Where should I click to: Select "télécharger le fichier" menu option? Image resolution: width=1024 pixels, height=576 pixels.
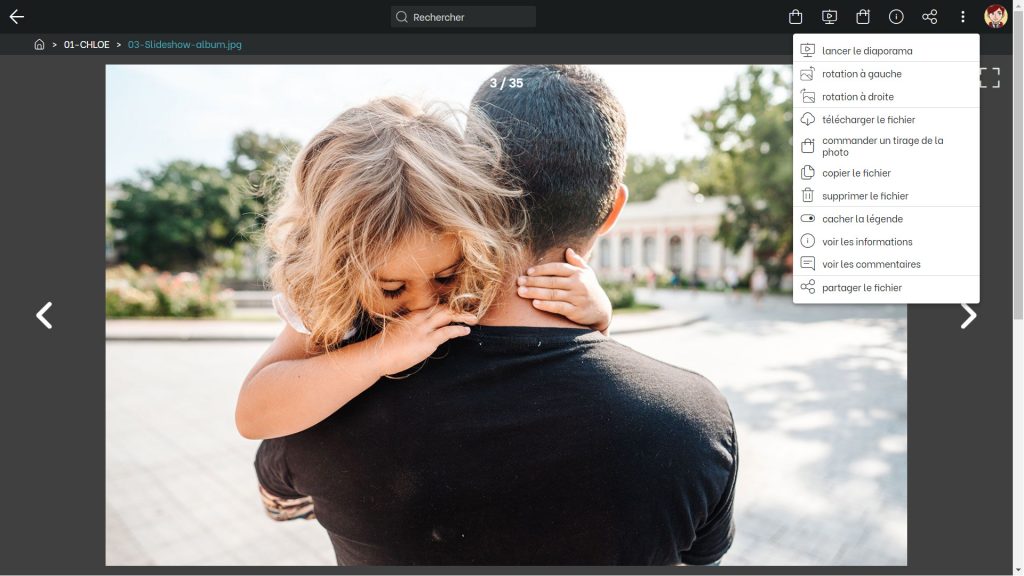[867, 120]
